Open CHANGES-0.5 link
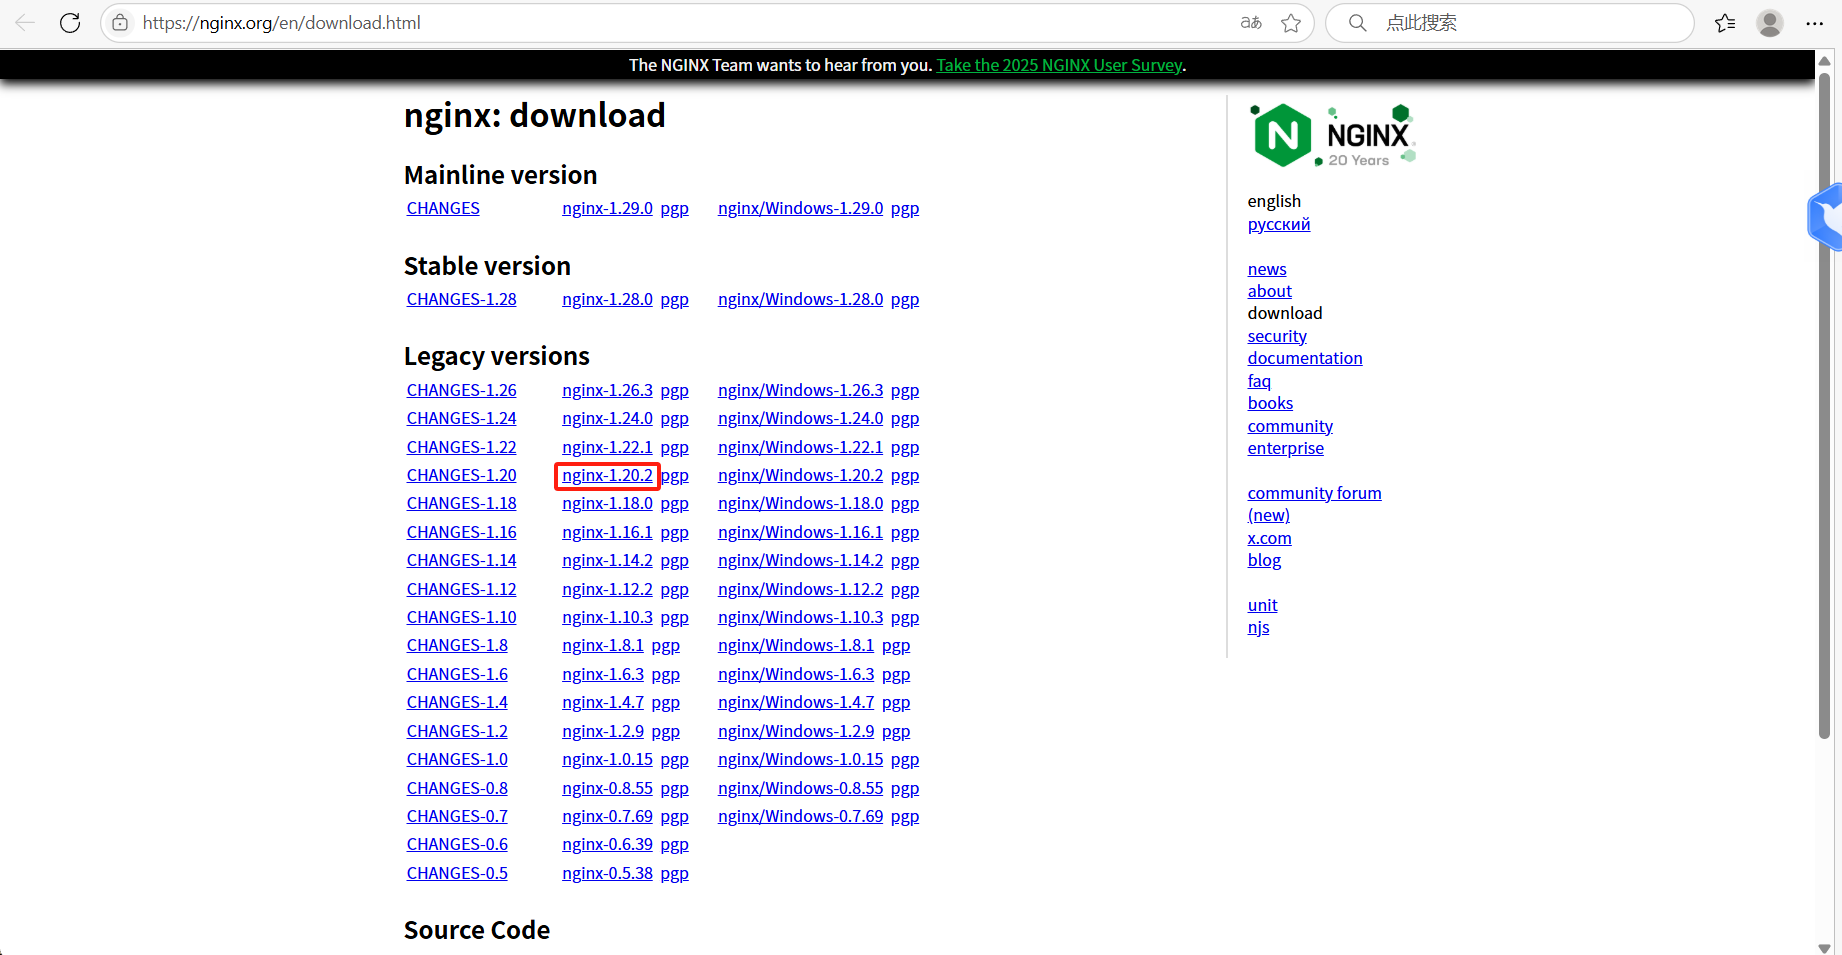Image resolution: width=1842 pixels, height=955 pixels. (457, 873)
